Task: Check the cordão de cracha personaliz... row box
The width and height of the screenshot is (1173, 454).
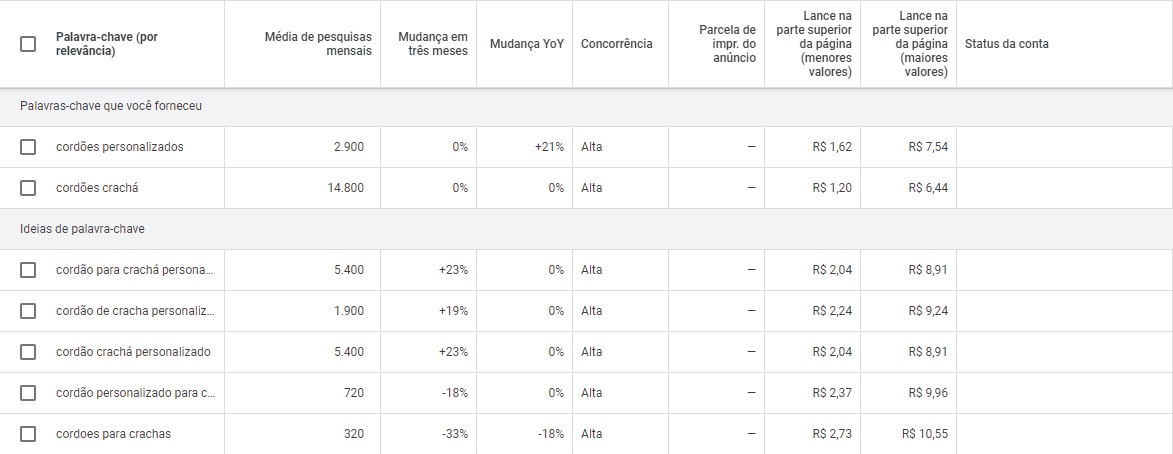Action: 28,311
